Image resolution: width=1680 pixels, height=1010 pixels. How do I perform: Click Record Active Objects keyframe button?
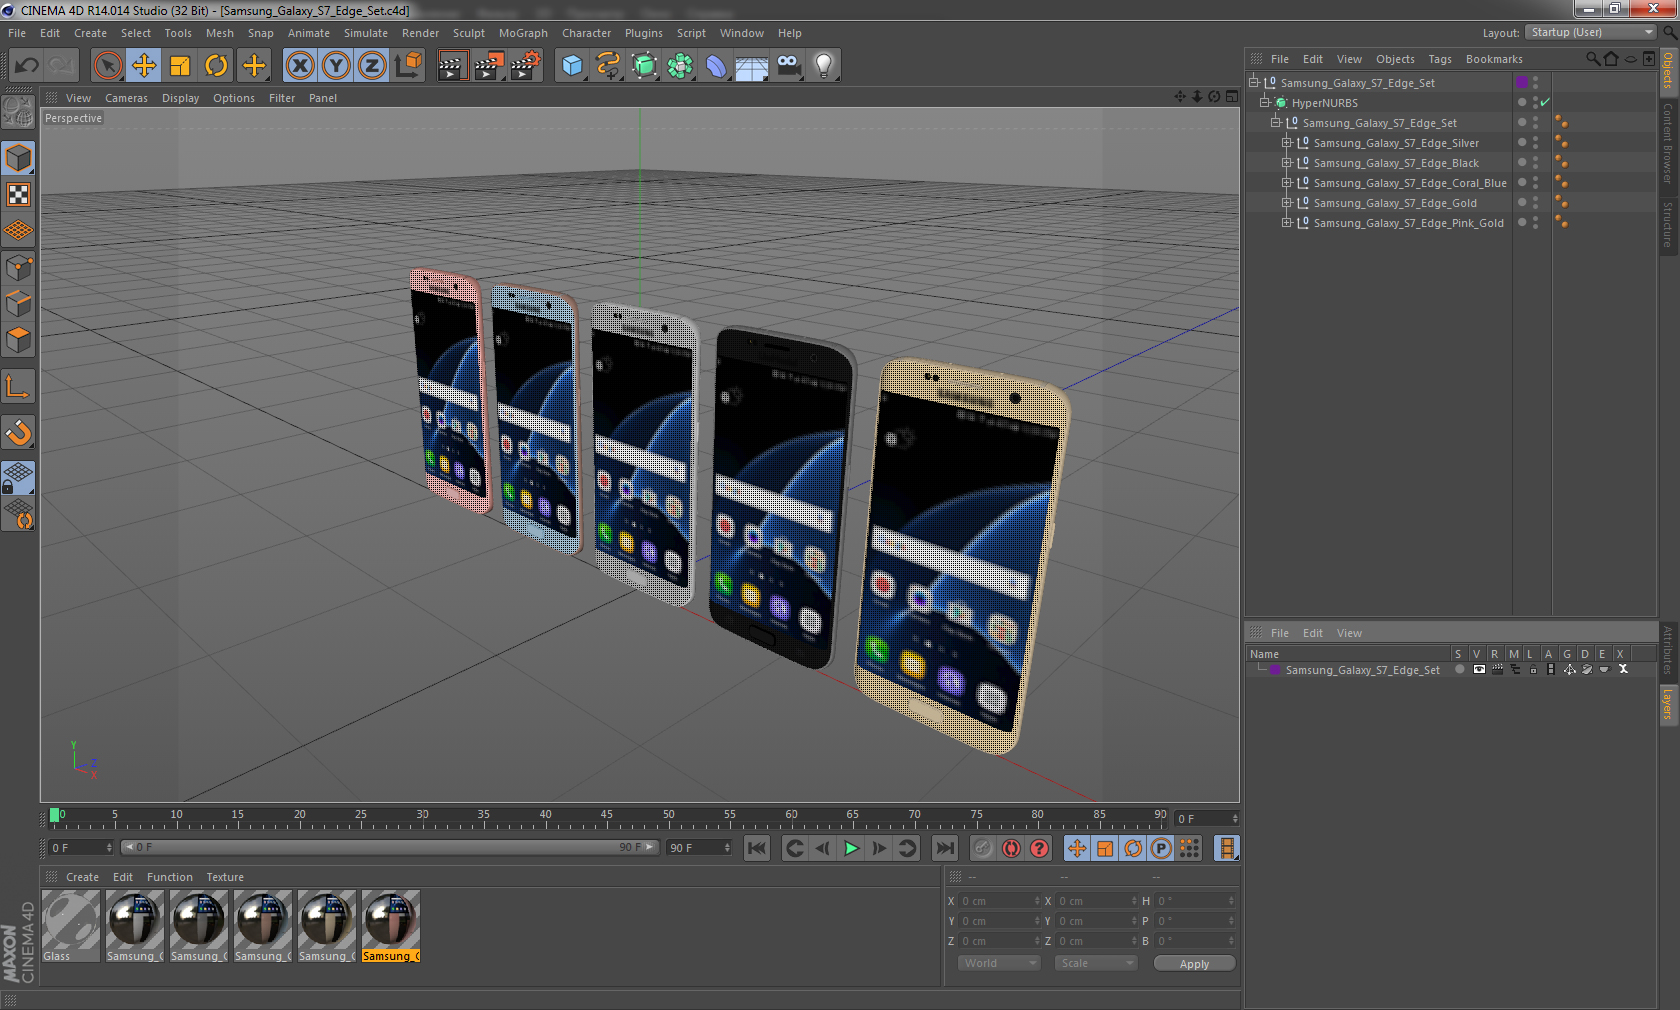tap(983, 848)
